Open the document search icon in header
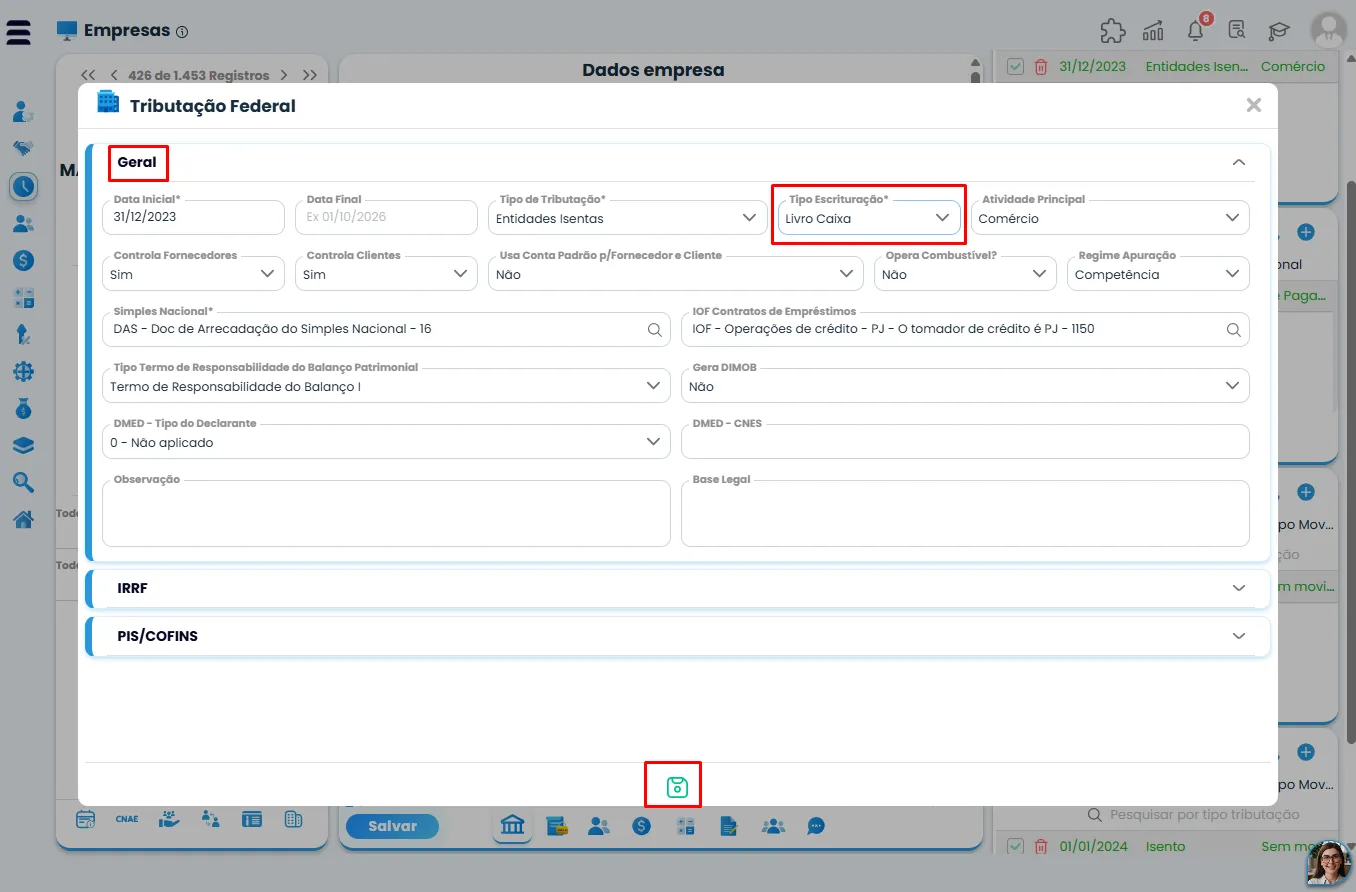 pyautogui.click(x=1237, y=31)
